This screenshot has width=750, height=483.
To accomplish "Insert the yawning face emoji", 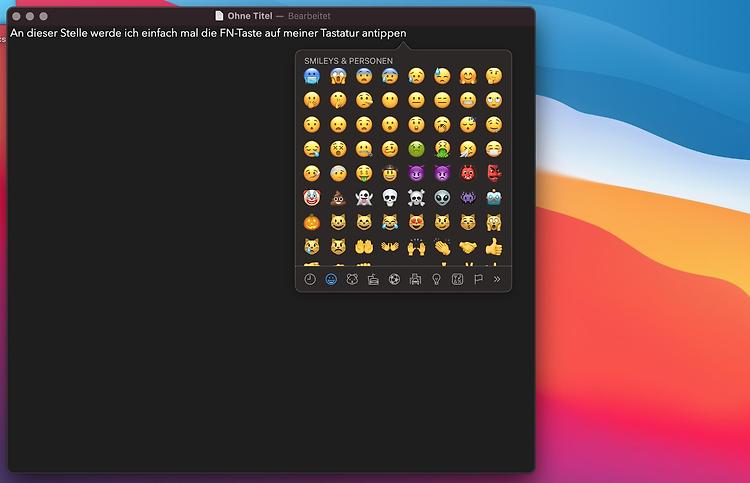I will 442,125.
